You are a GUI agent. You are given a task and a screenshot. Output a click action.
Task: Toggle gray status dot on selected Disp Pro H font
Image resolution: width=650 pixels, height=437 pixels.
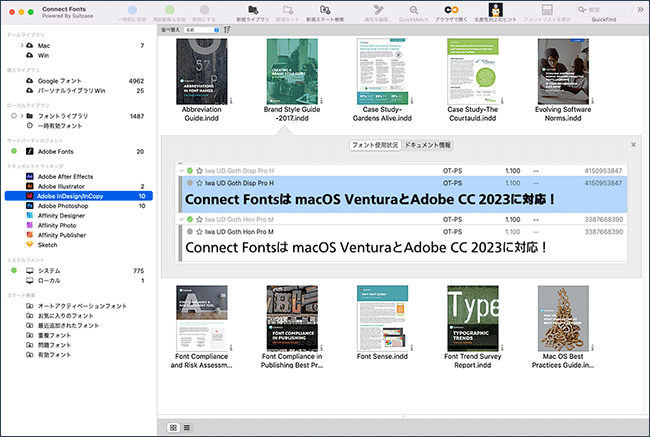point(190,183)
